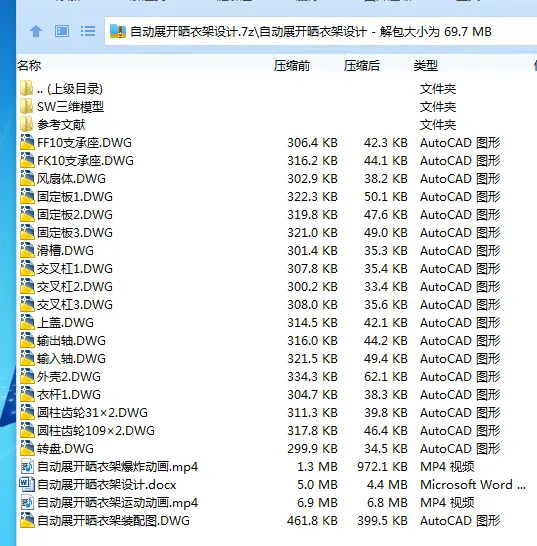The height and width of the screenshot is (546, 537).
Task: Select file name 输出轴.DWG
Action: click(x=71, y=341)
